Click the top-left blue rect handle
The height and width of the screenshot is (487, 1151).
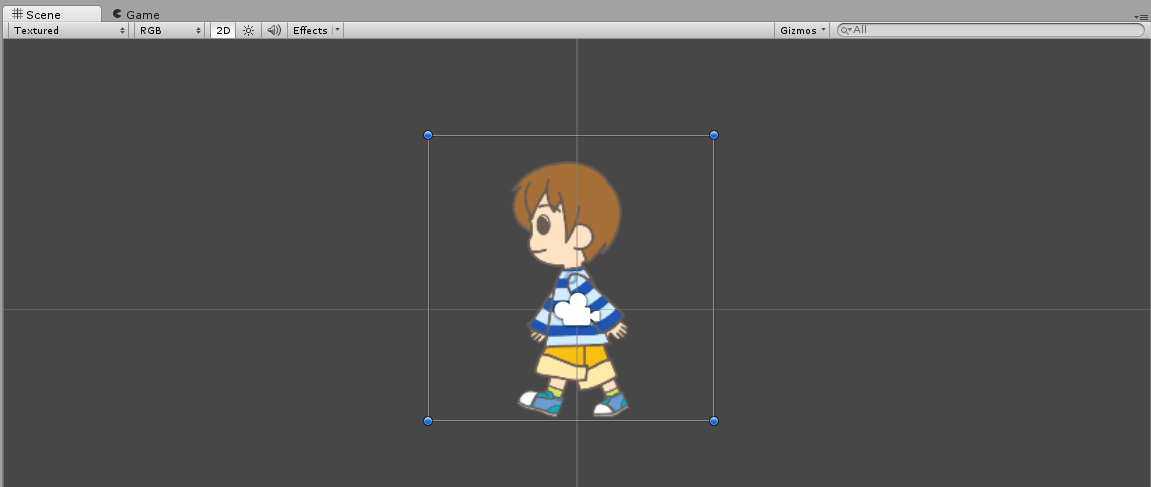[x=428, y=135]
